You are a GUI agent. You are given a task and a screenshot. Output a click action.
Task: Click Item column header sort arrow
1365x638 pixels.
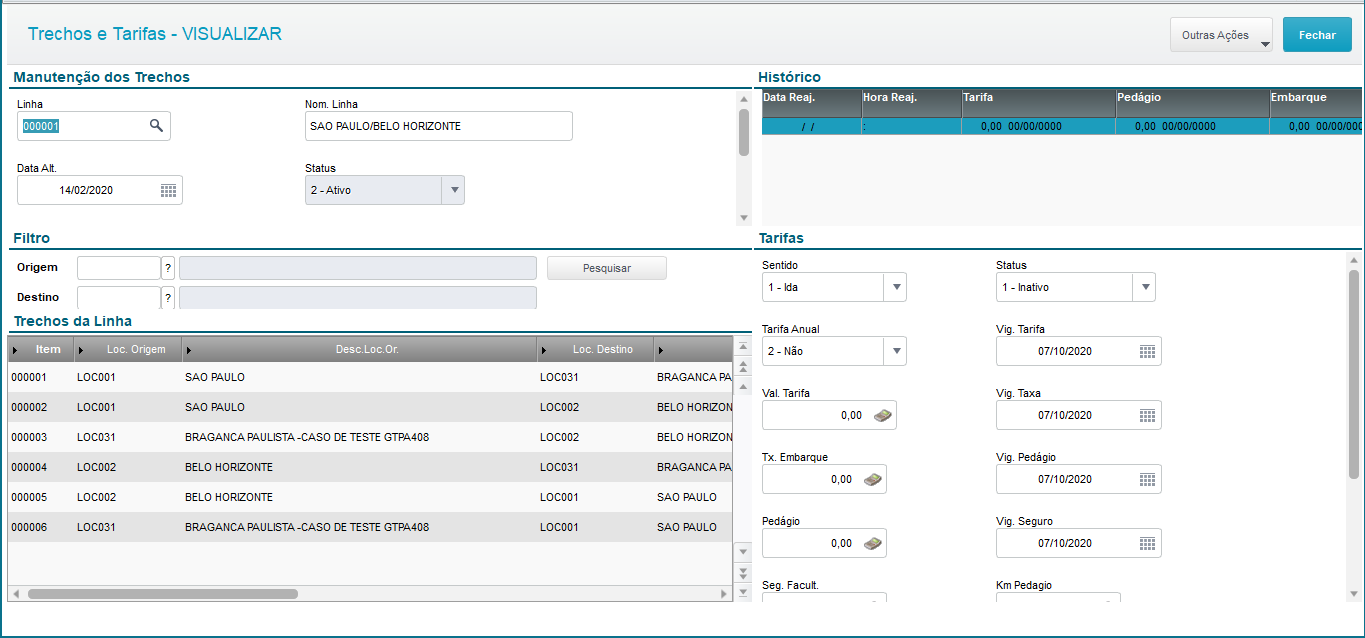pyautogui.click(x=15, y=350)
